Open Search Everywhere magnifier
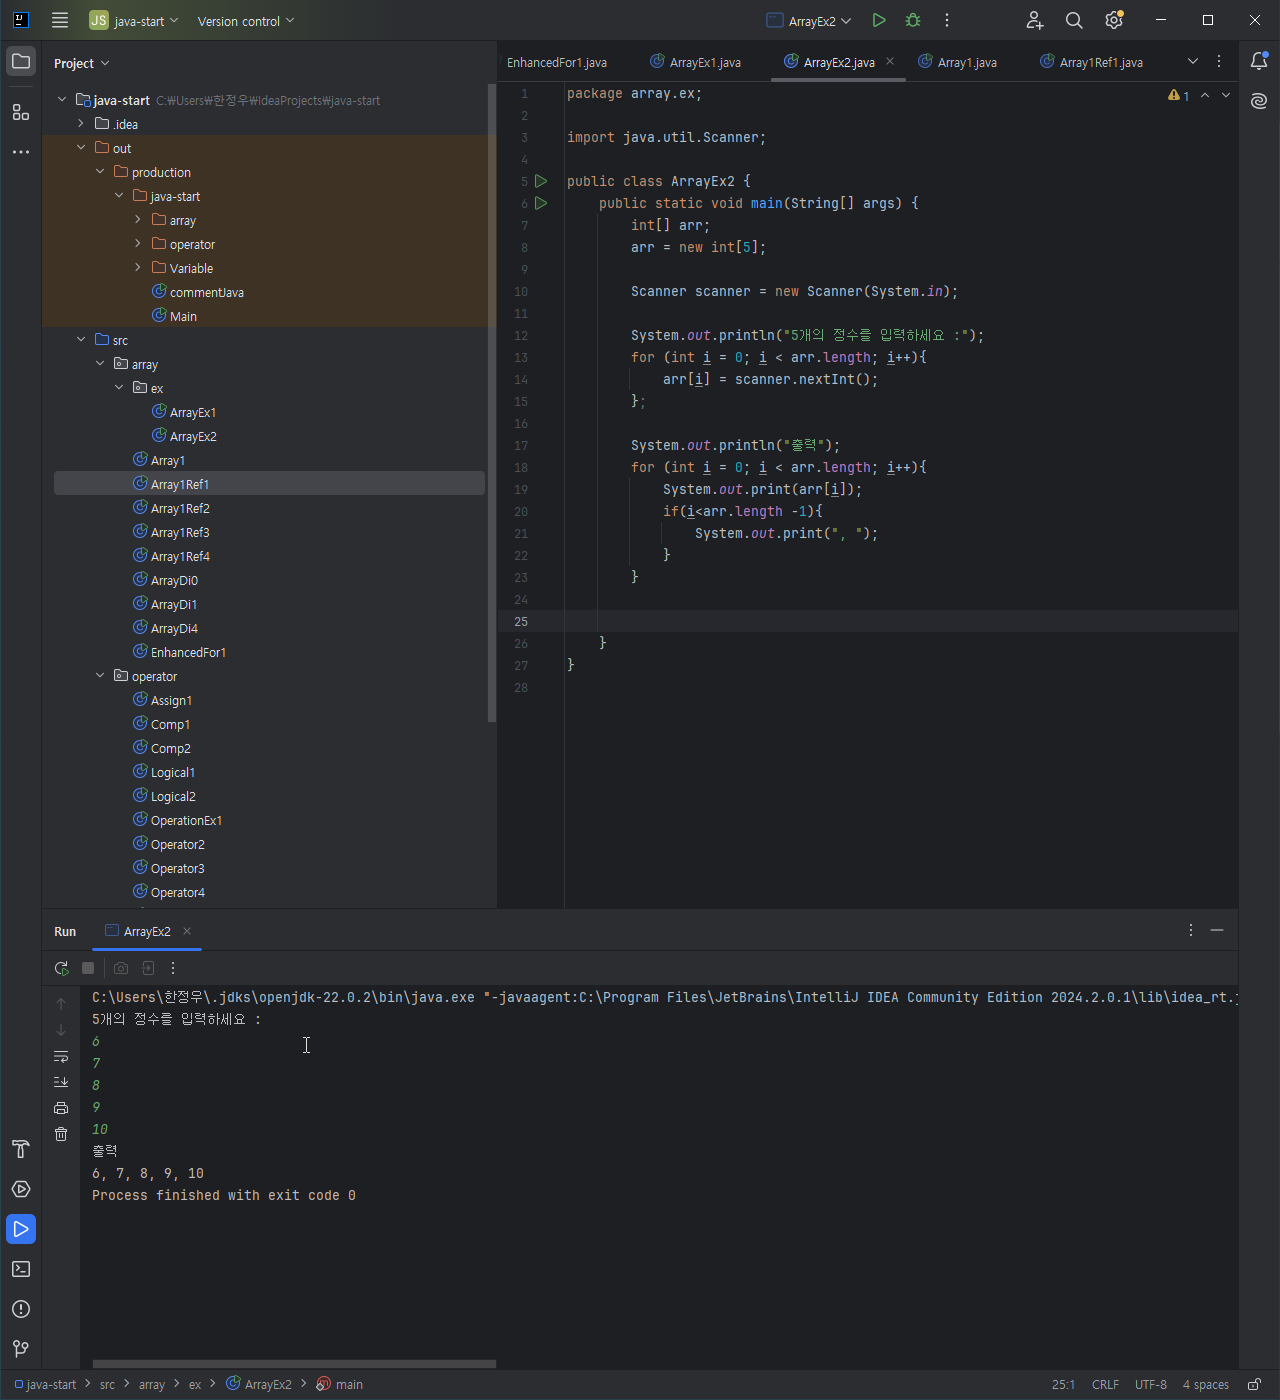The width and height of the screenshot is (1280, 1400). click(1074, 20)
